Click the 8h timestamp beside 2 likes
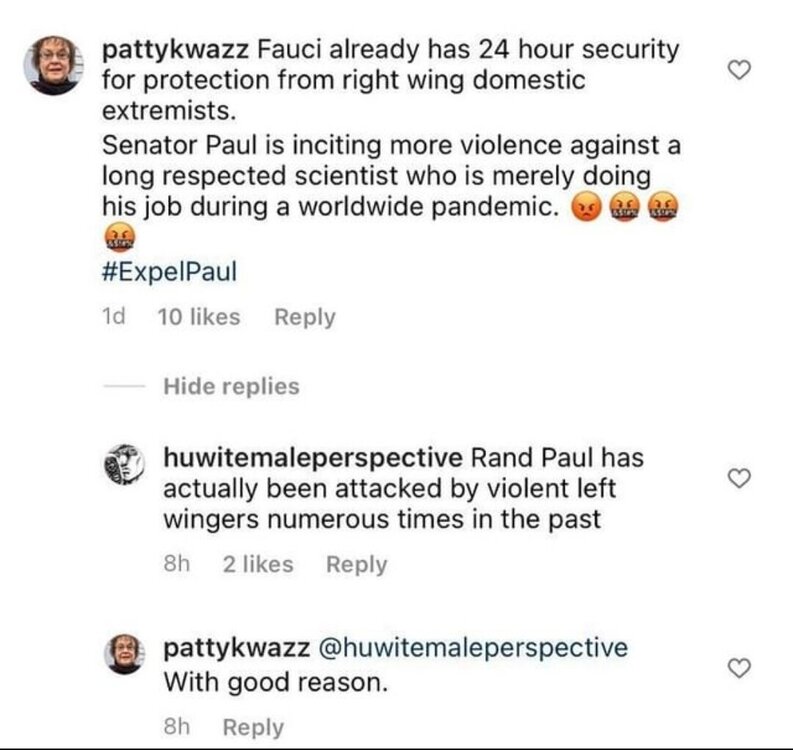This screenshot has width=793, height=750. coord(176,564)
